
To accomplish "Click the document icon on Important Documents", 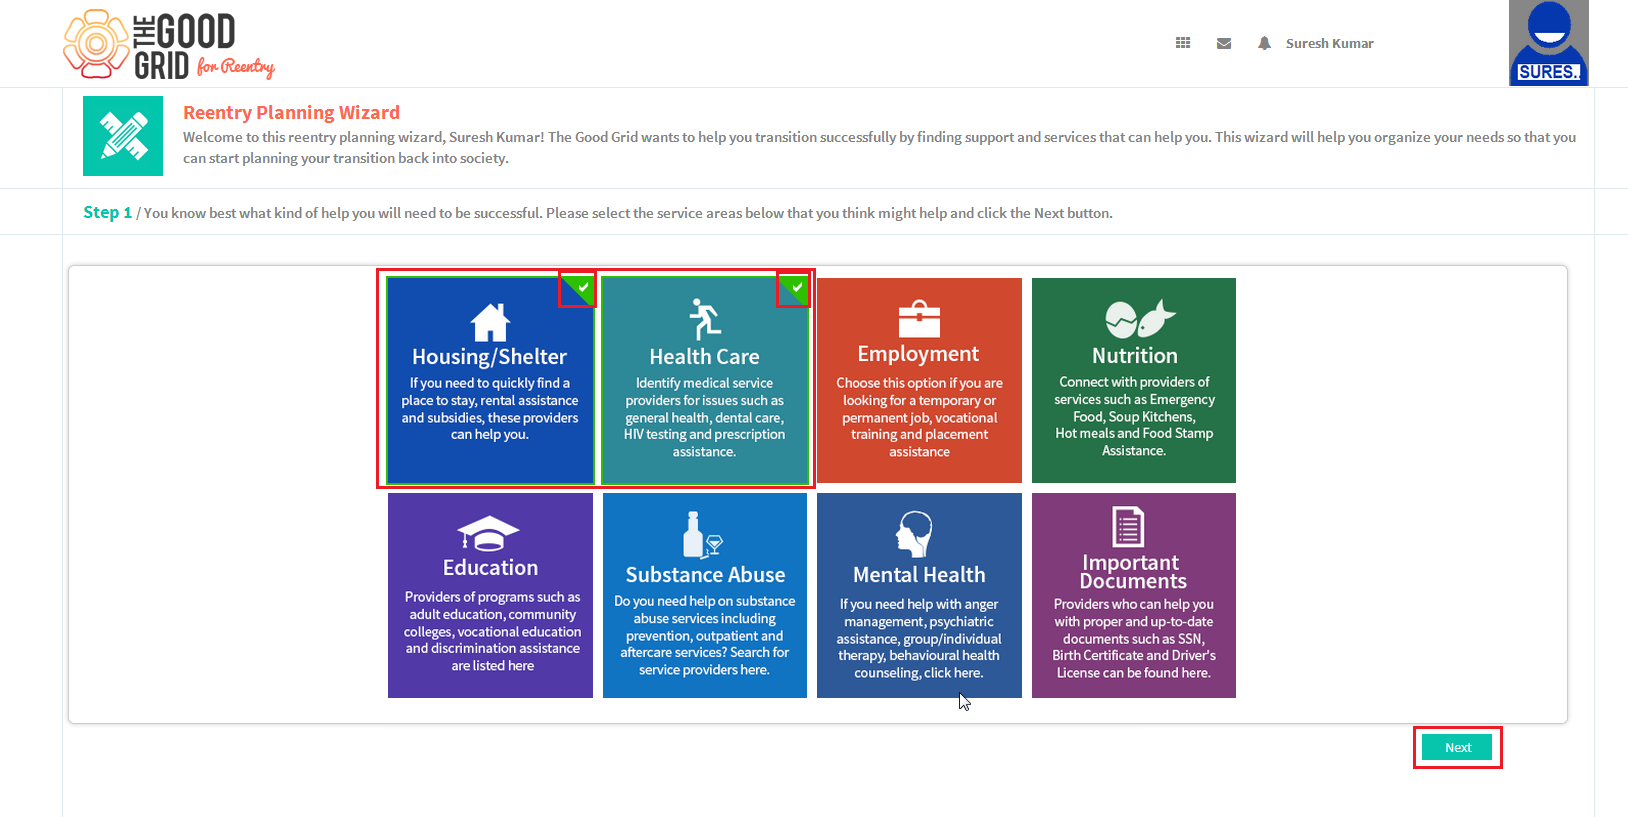I will point(1128,527).
